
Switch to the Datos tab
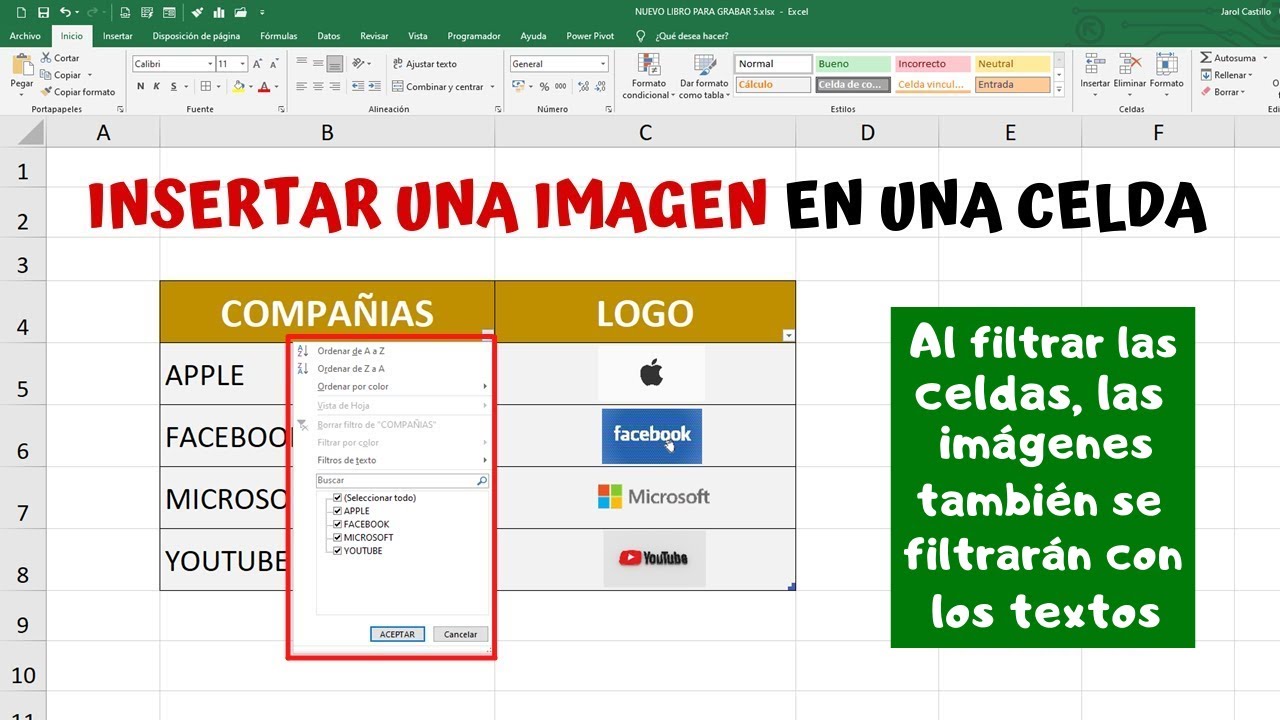click(x=329, y=36)
